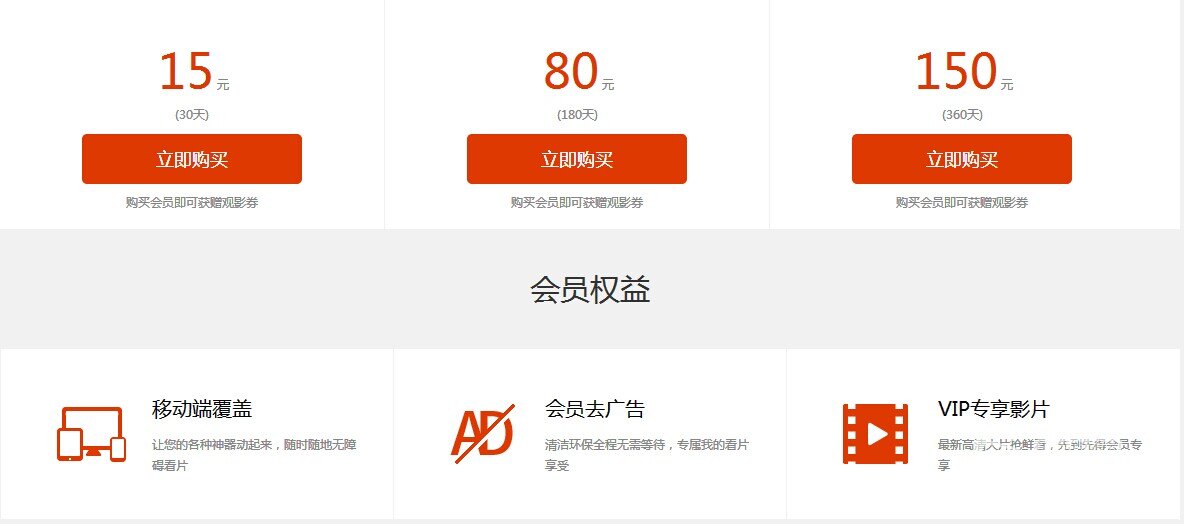The height and width of the screenshot is (524, 1184).
Task: Click 购买会员即可获赠观影券 under the 150元 plan
Action: point(962,203)
